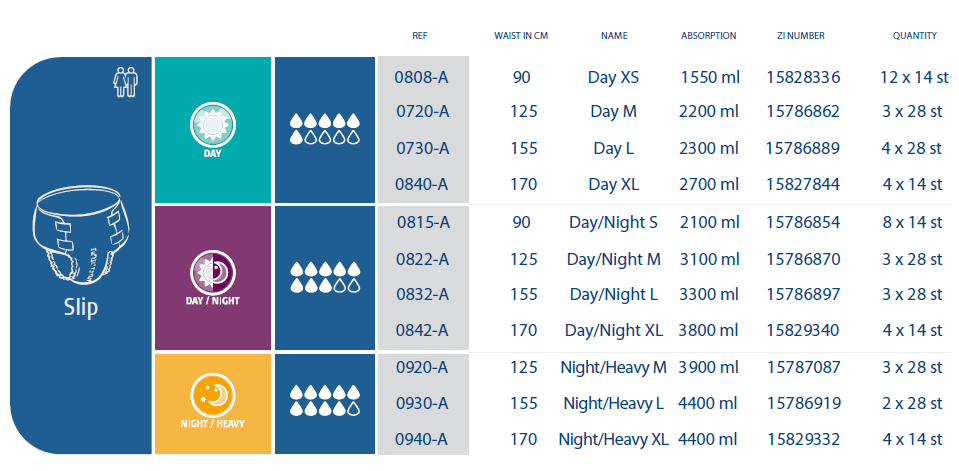959x471 pixels.
Task: Click the Slip product label
Action: click(x=81, y=308)
